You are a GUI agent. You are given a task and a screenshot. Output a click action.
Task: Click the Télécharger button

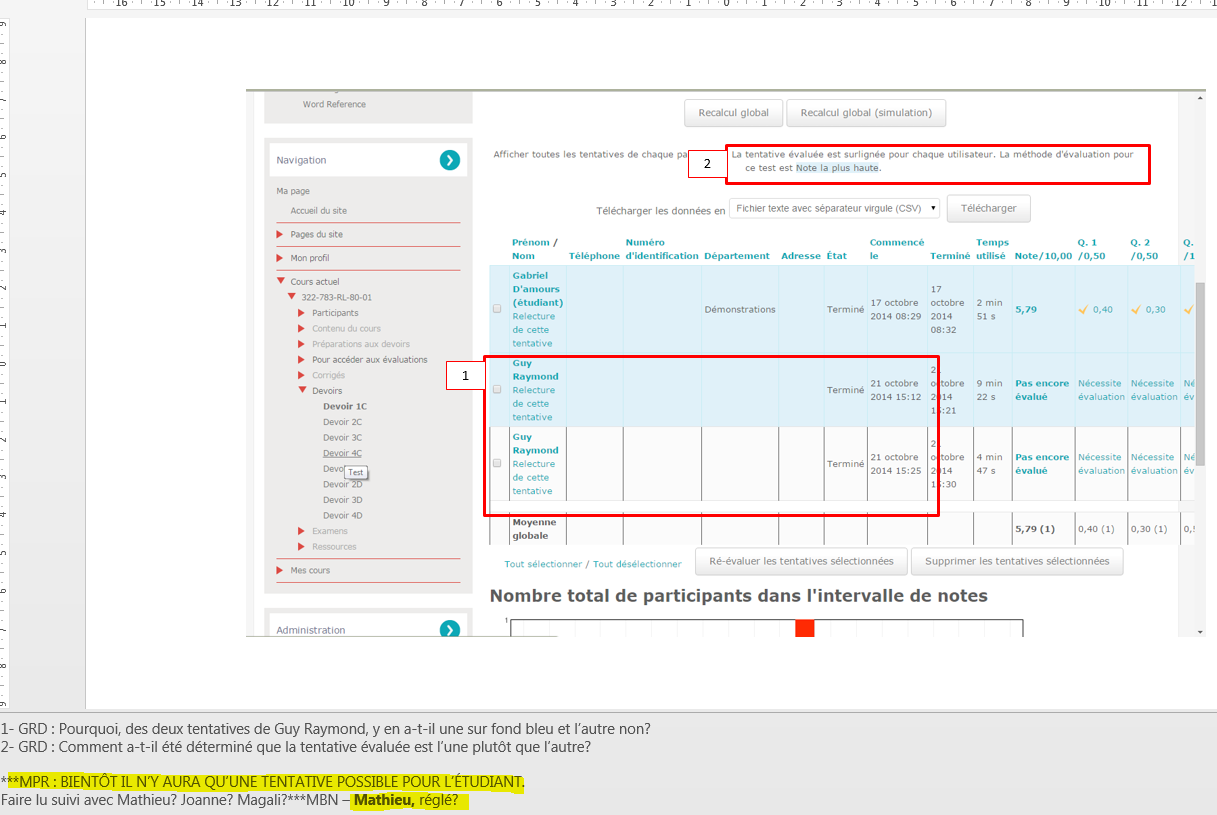coord(987,208)
